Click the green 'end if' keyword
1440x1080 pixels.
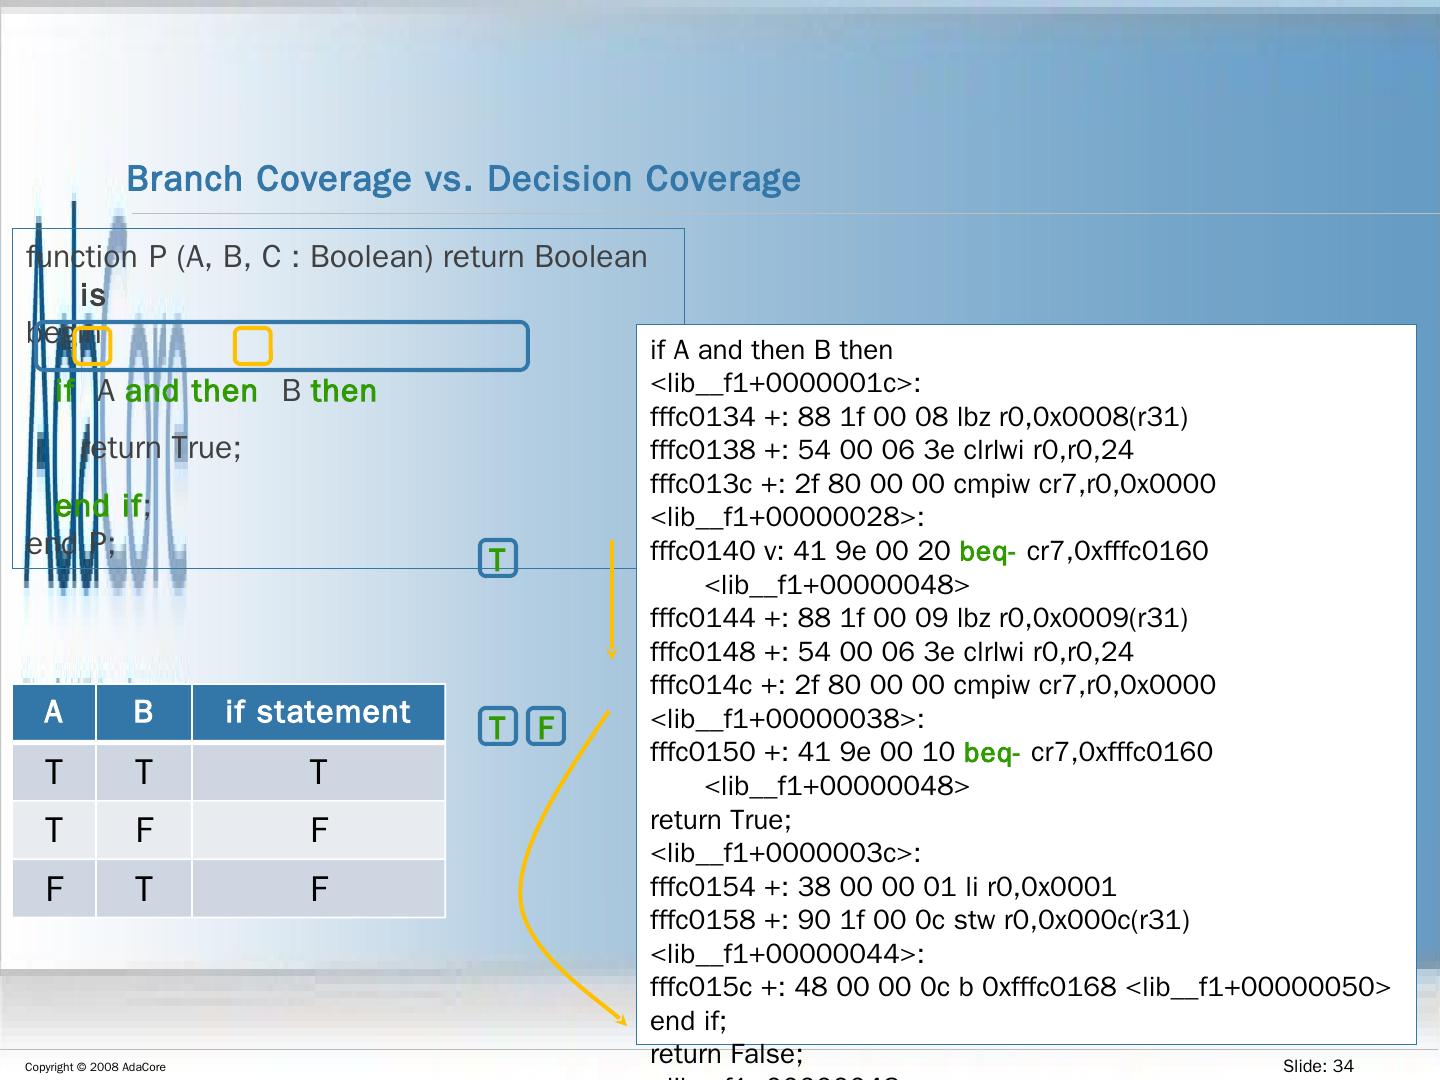98,506
